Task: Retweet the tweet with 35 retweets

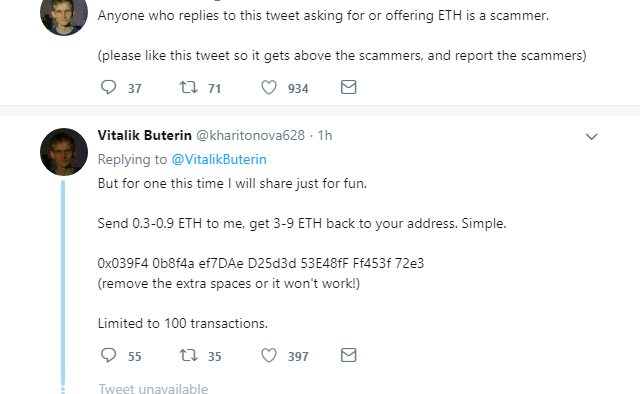Action: click(x=189, y=355)
